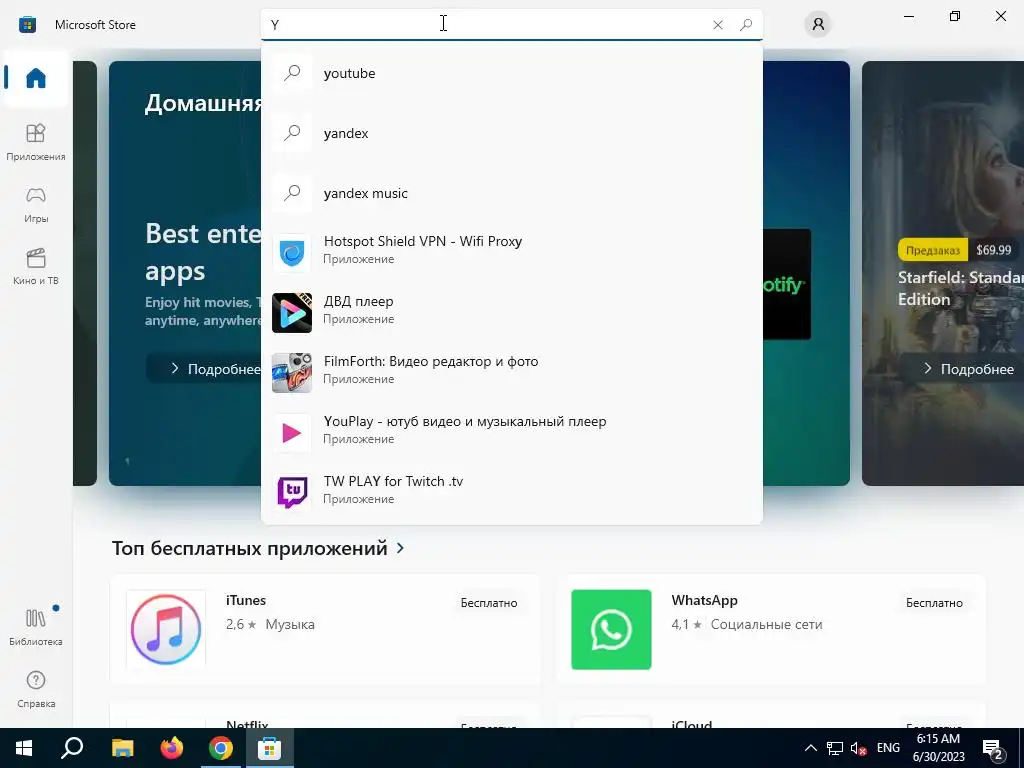Screen dimensions: 1024x768
Task: Open the Кино и ТВ section
Action: click(x=36, y=266)
